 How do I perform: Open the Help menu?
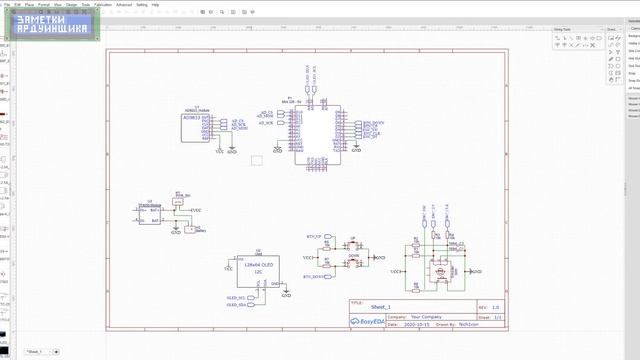click(155, 5)
